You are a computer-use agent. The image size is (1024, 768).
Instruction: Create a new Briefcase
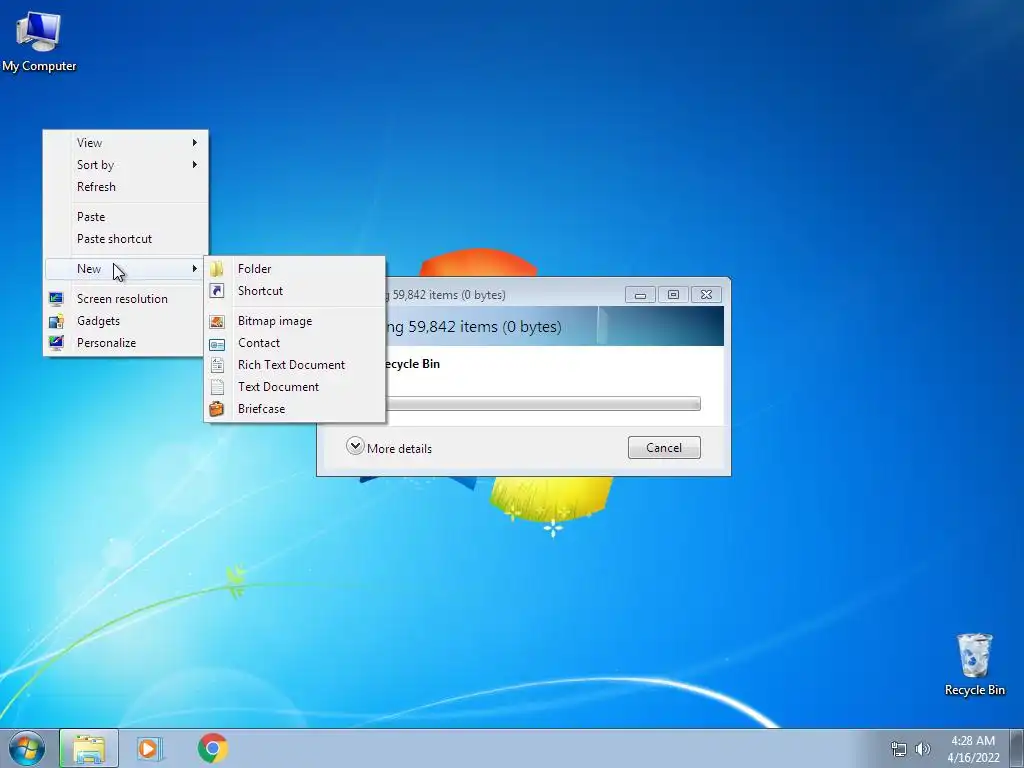pyautogui.click(x=295, y=409)
